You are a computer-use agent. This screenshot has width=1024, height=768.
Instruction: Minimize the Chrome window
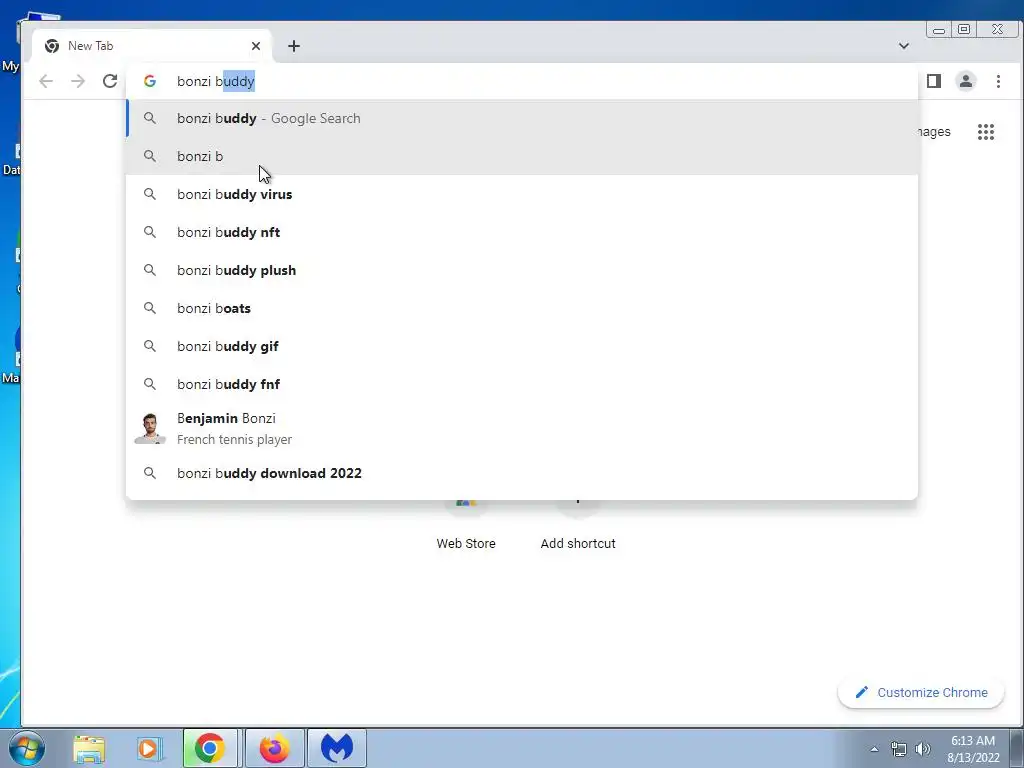[x=939, y=29]
